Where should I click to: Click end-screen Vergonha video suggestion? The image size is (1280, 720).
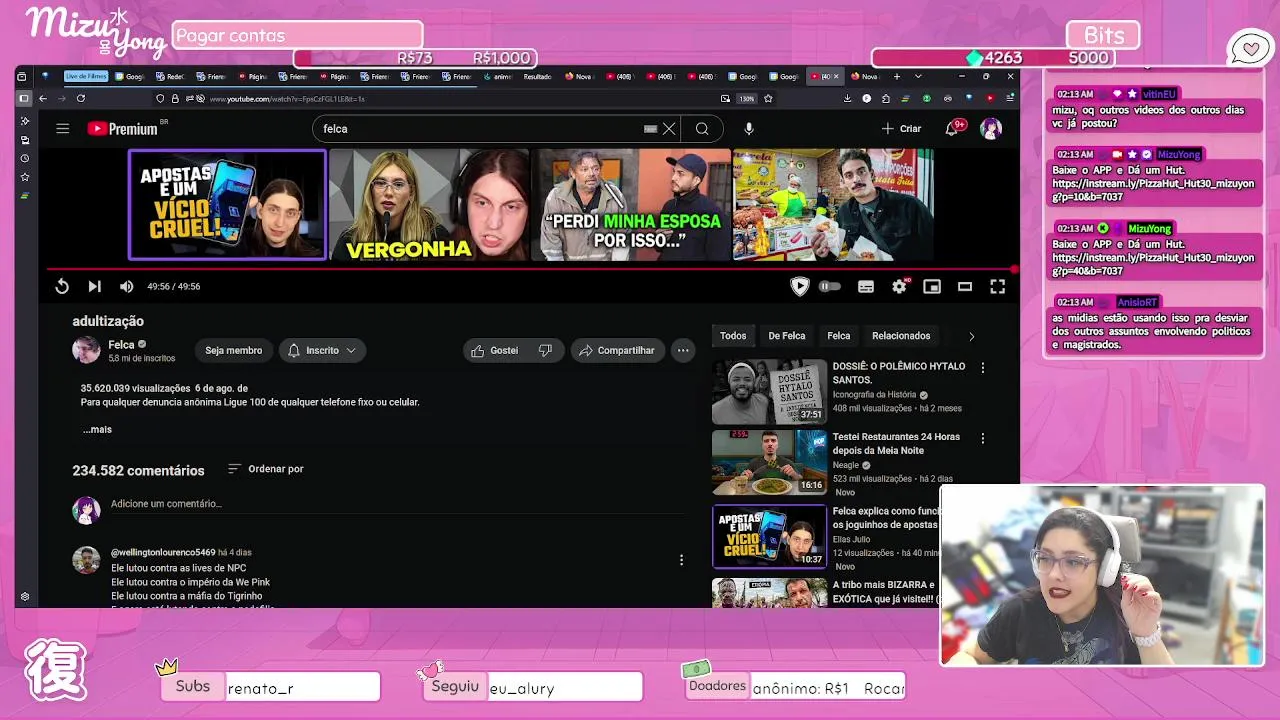point(429,205)
